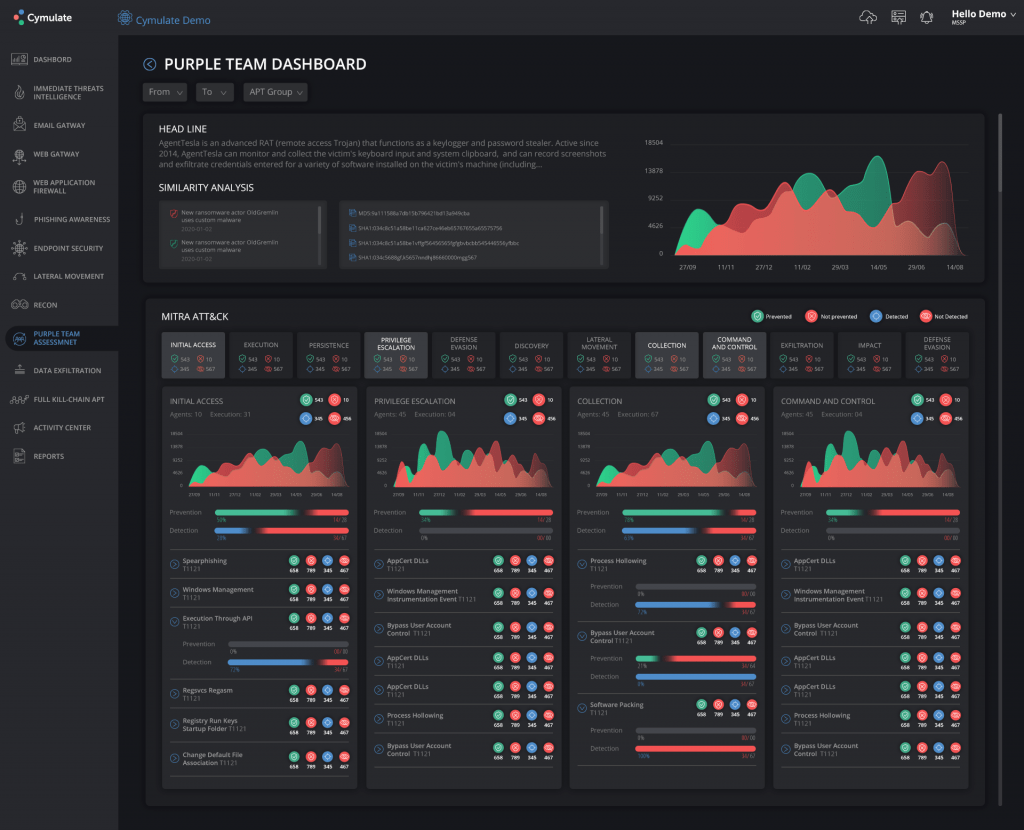Click the Collection Prevention progress bar

click(x=689, y=513)
